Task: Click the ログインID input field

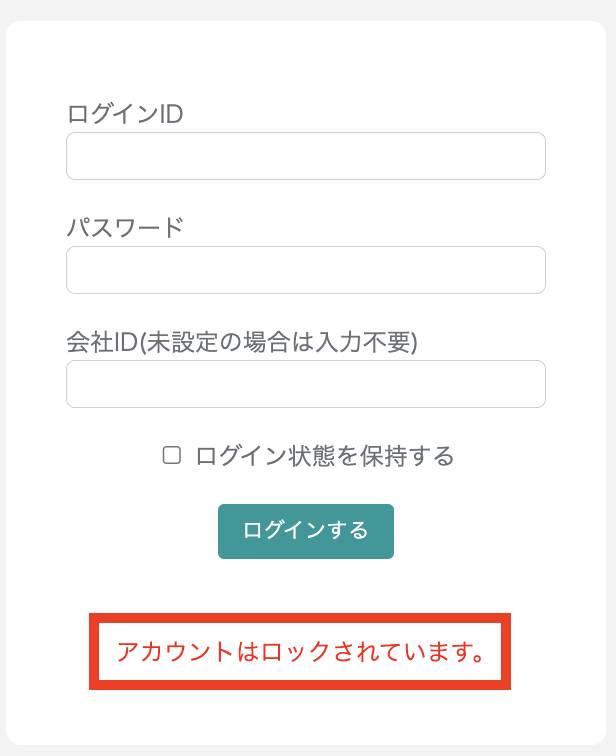Action: (305, 156)
